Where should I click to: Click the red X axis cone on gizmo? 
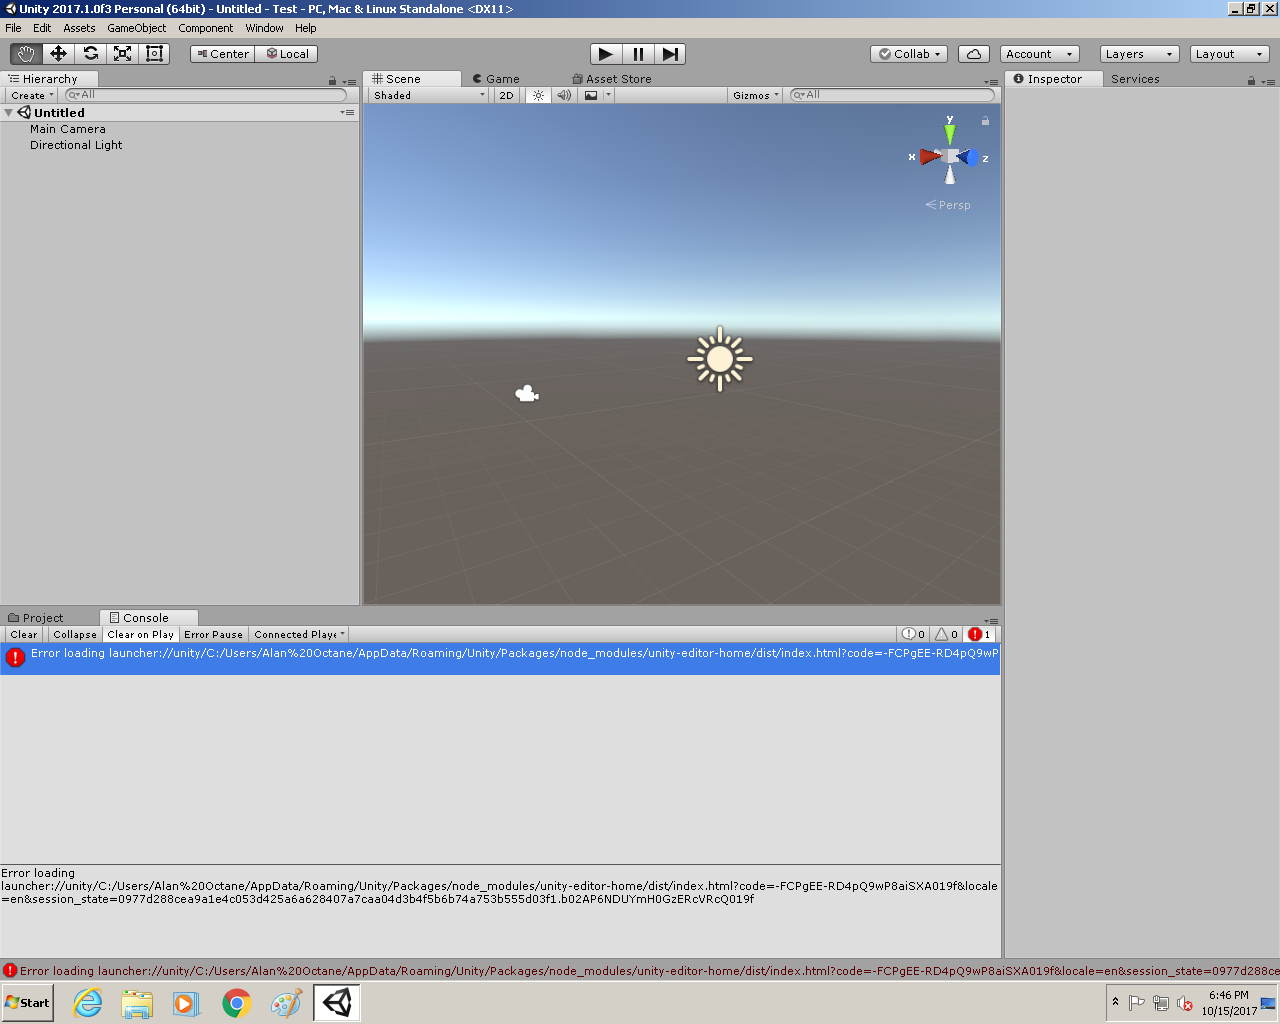pyautogui.click(x=930, y=156)
